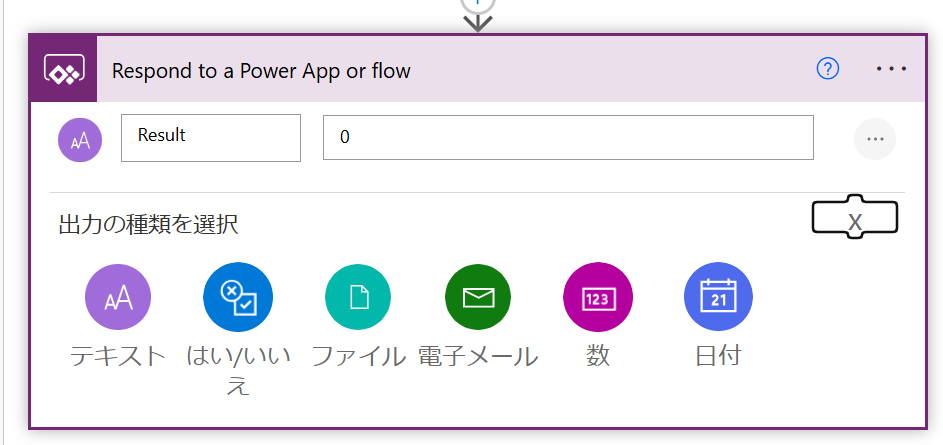Click the 数 label

598,357
